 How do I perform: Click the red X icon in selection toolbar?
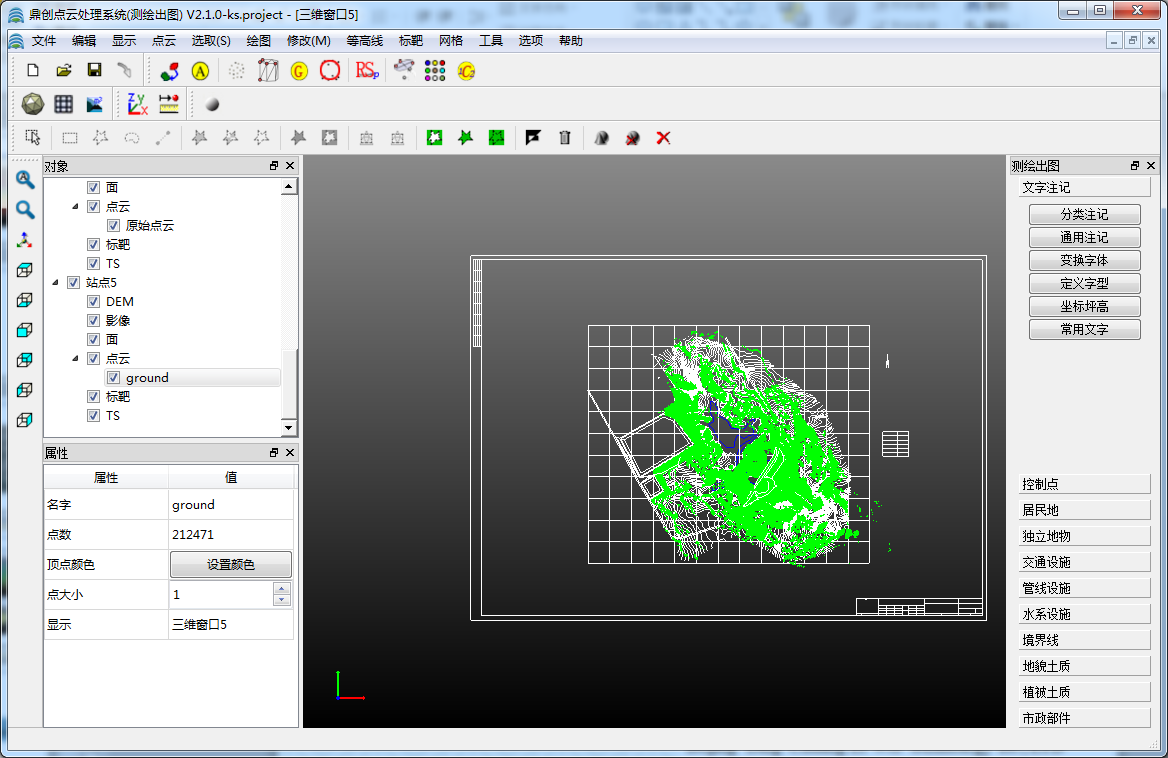[x=663, y=138]
